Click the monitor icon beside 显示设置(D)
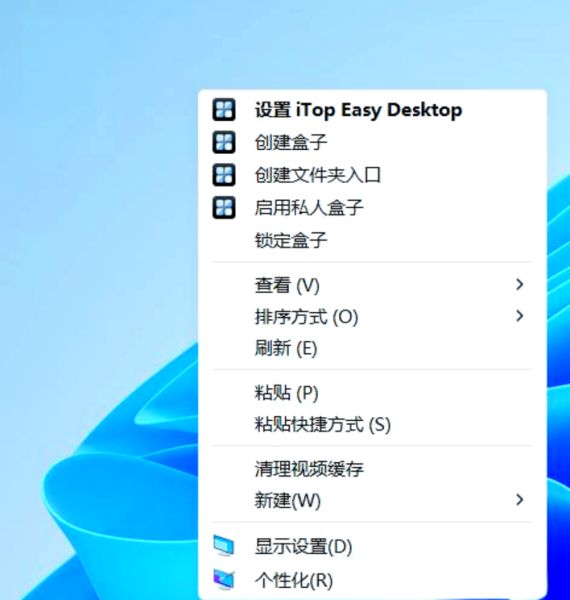 point(224,546)
